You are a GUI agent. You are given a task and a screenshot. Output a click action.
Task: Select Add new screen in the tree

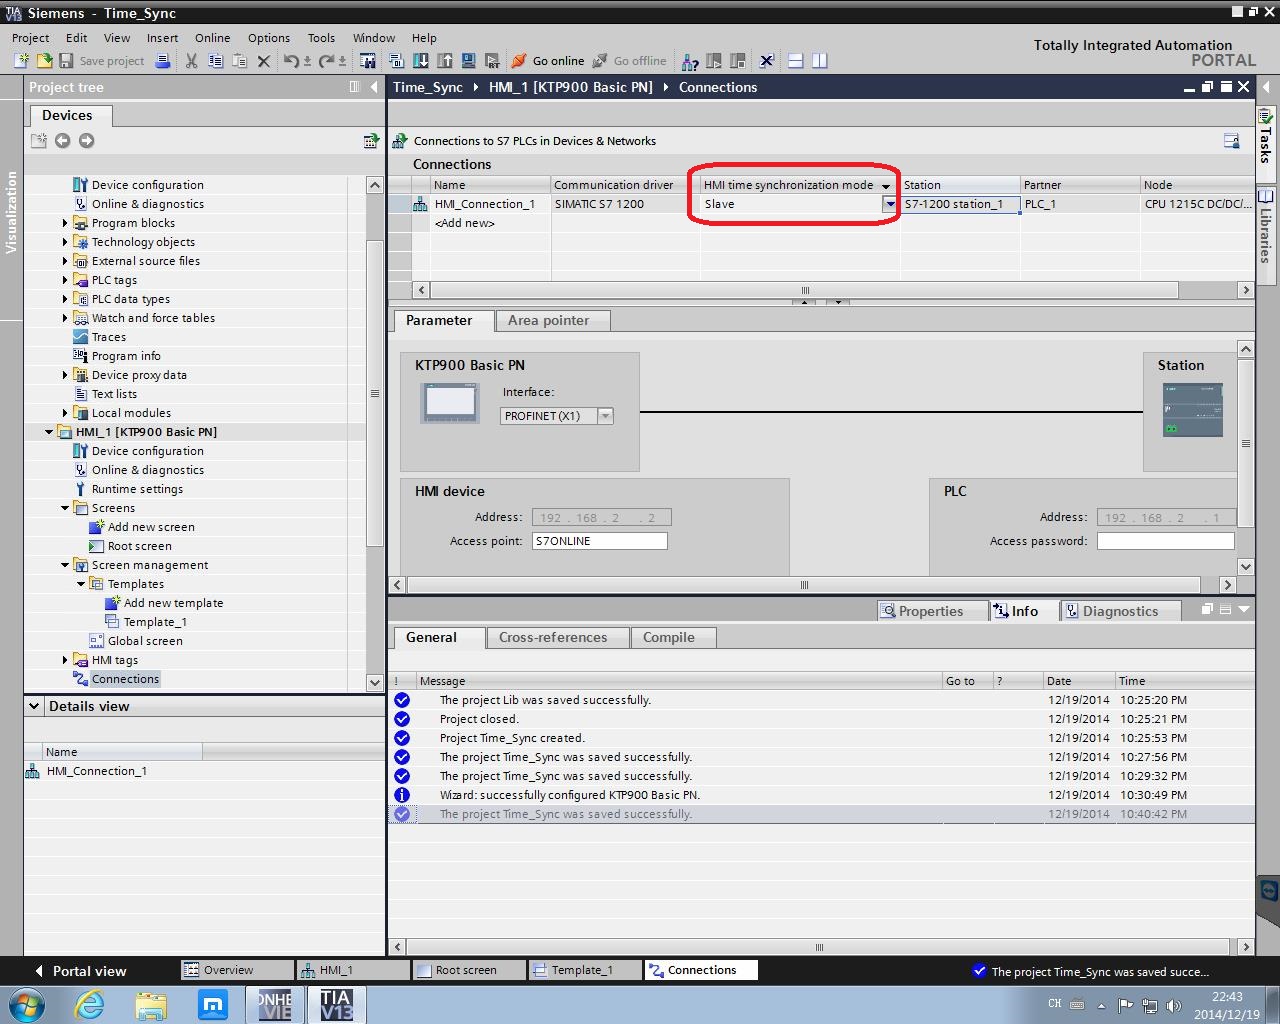tap(151, 527)
